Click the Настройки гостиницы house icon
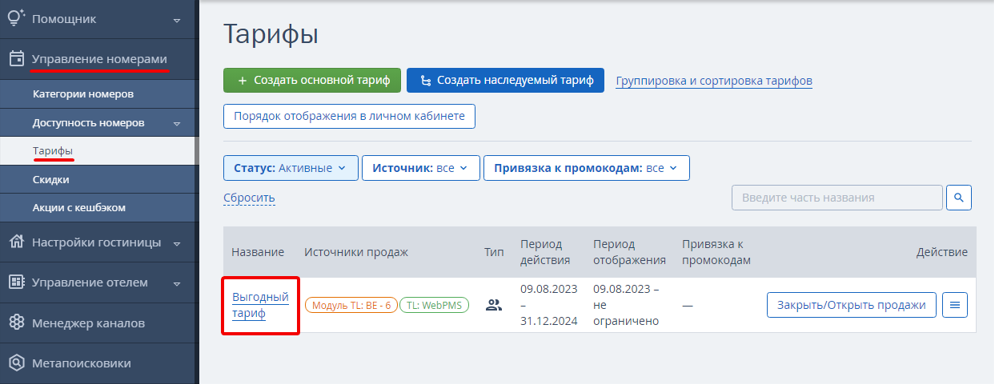Screen dimensions: 994x384 pyautogui.click(x=16, y=242)
